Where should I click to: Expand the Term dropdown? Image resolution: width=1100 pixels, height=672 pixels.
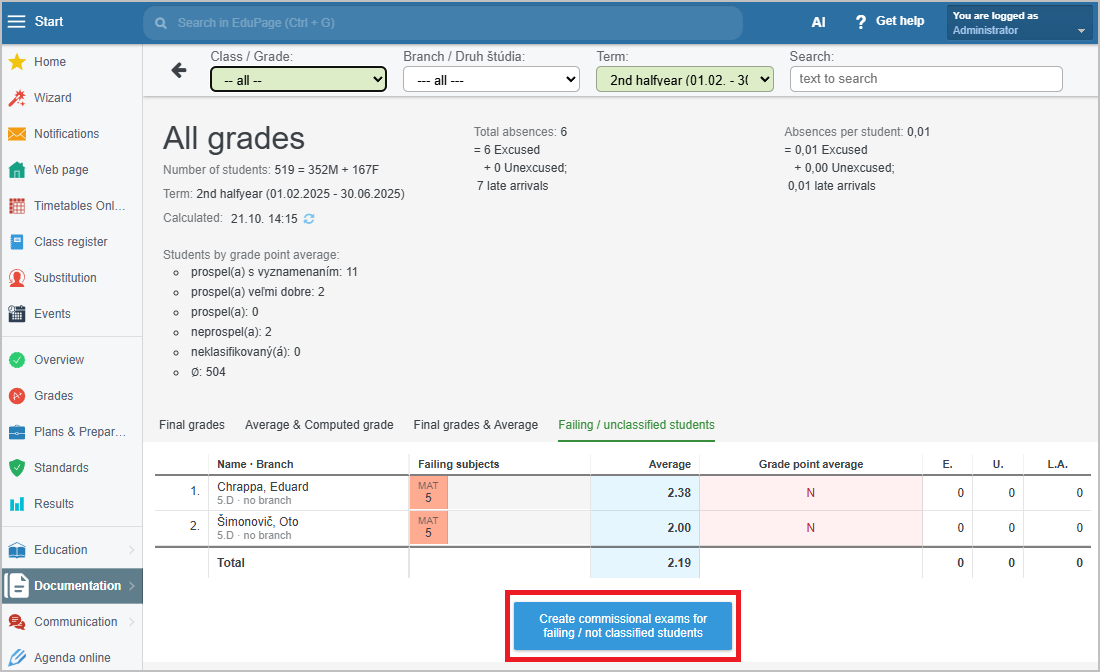684,79
